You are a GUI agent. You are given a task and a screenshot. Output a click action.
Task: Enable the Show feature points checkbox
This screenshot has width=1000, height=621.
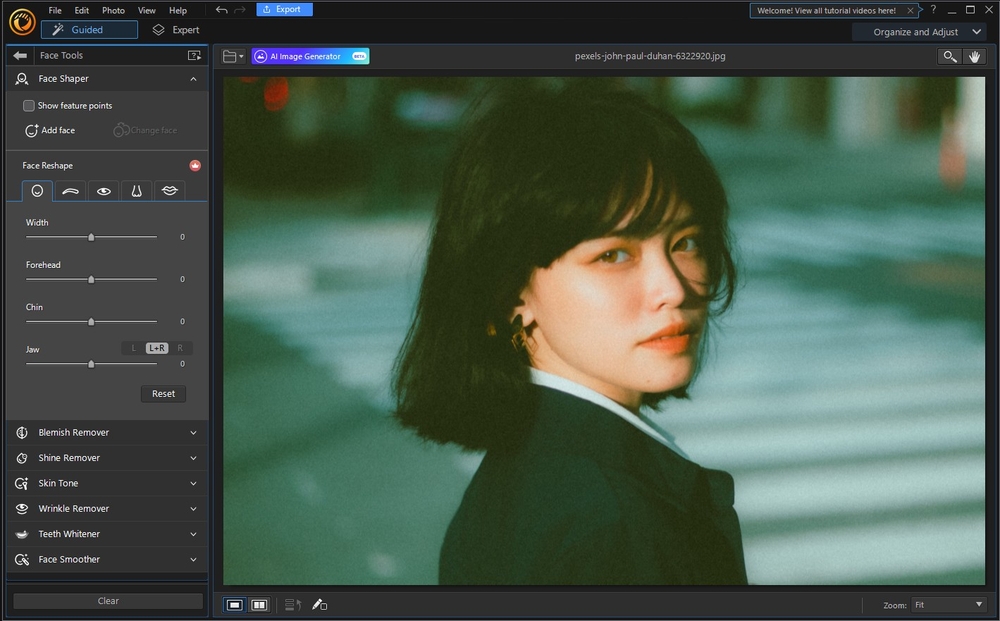[29, 105]
